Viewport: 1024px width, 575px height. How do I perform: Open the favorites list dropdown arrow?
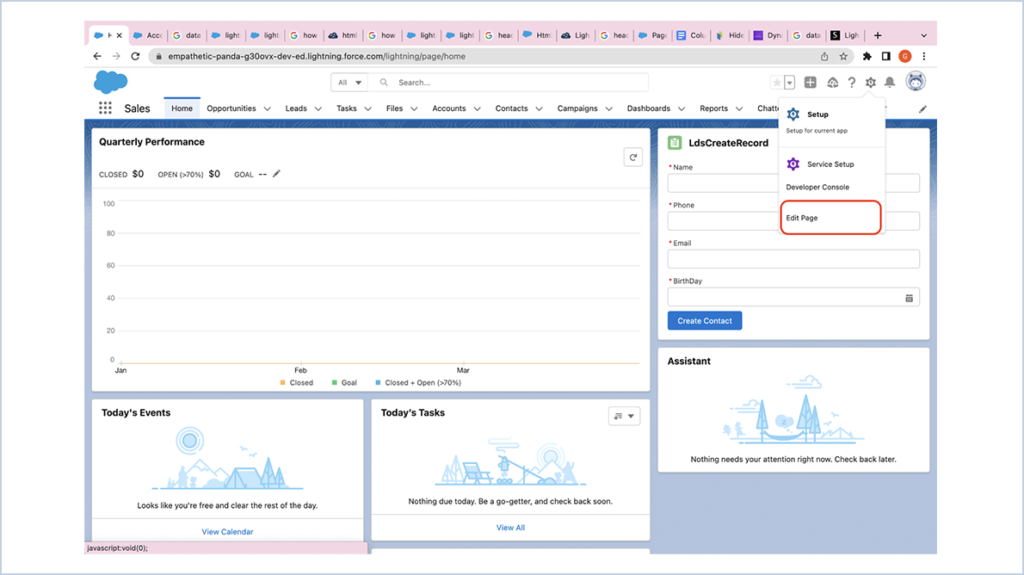pos(790,82)
